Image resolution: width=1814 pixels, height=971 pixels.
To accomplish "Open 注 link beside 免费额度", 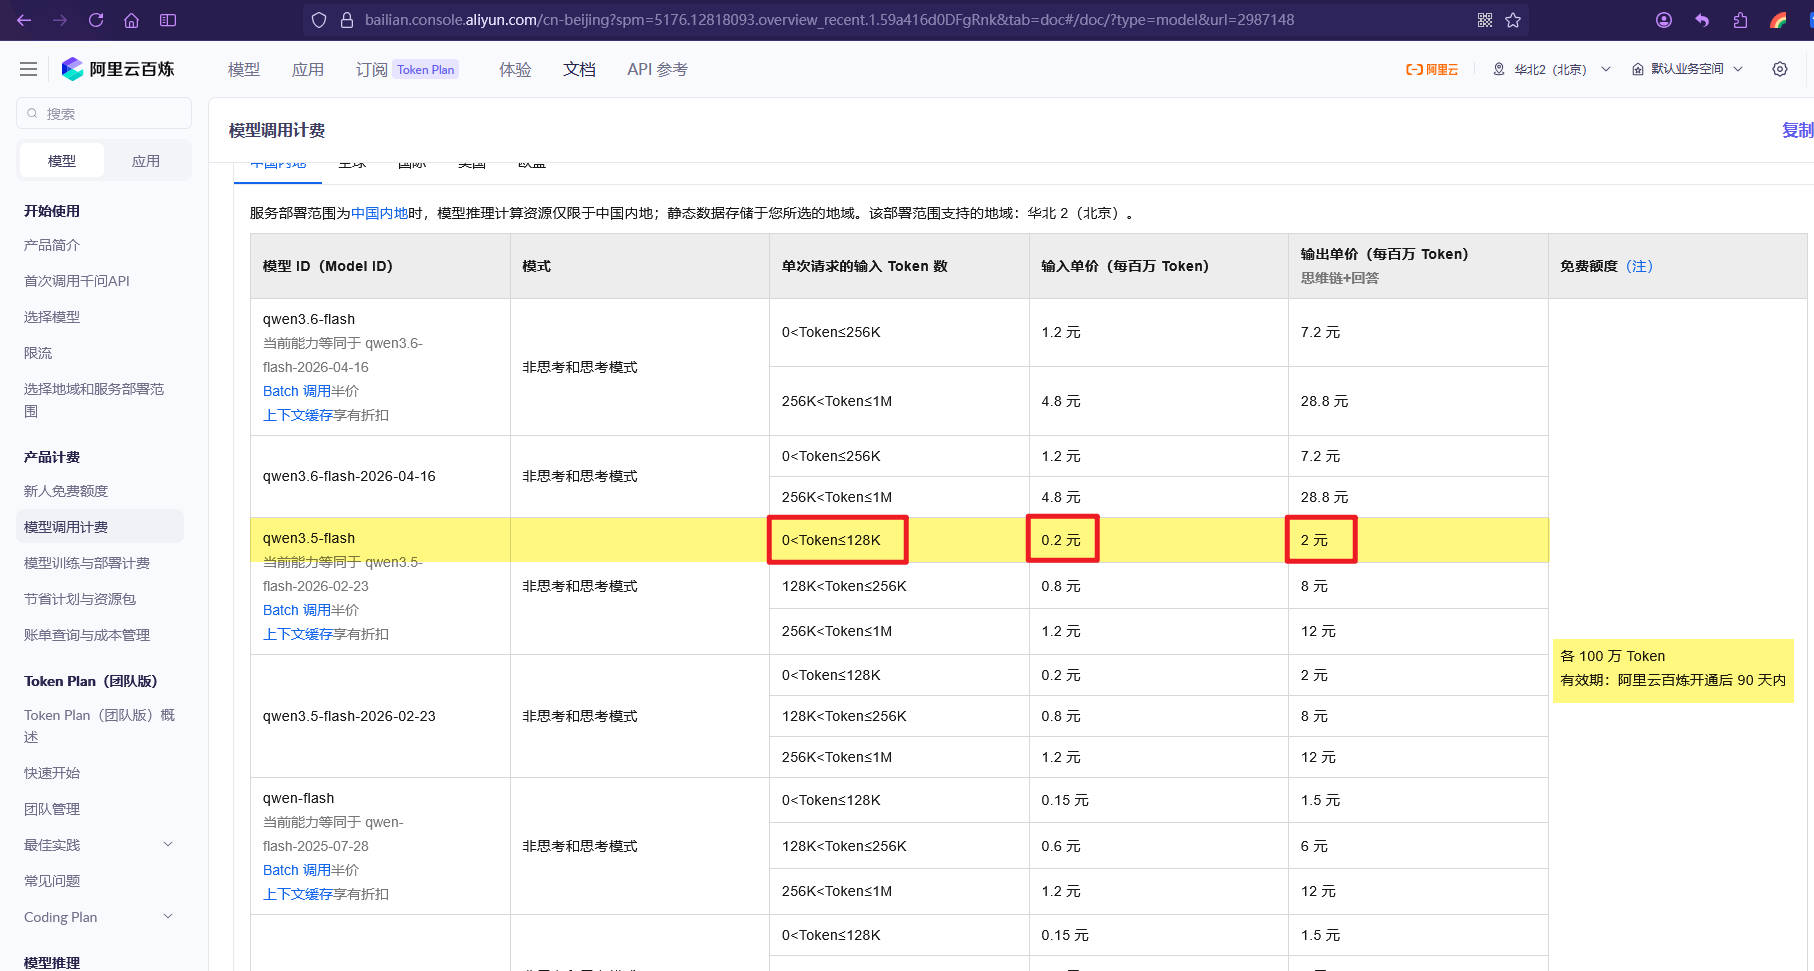I will tap(1639, 266).
